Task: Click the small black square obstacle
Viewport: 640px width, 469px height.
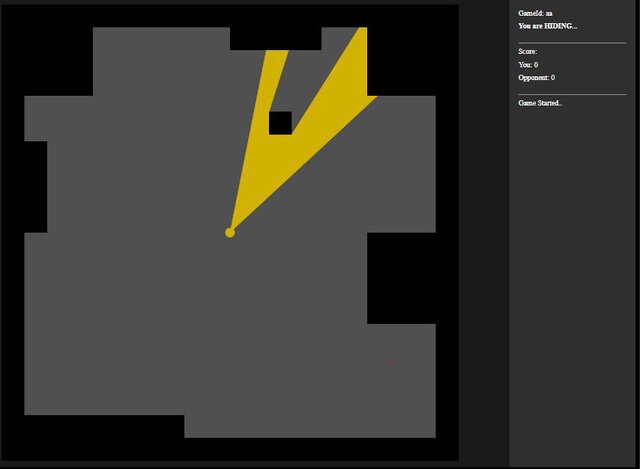Action: (280, 123)
